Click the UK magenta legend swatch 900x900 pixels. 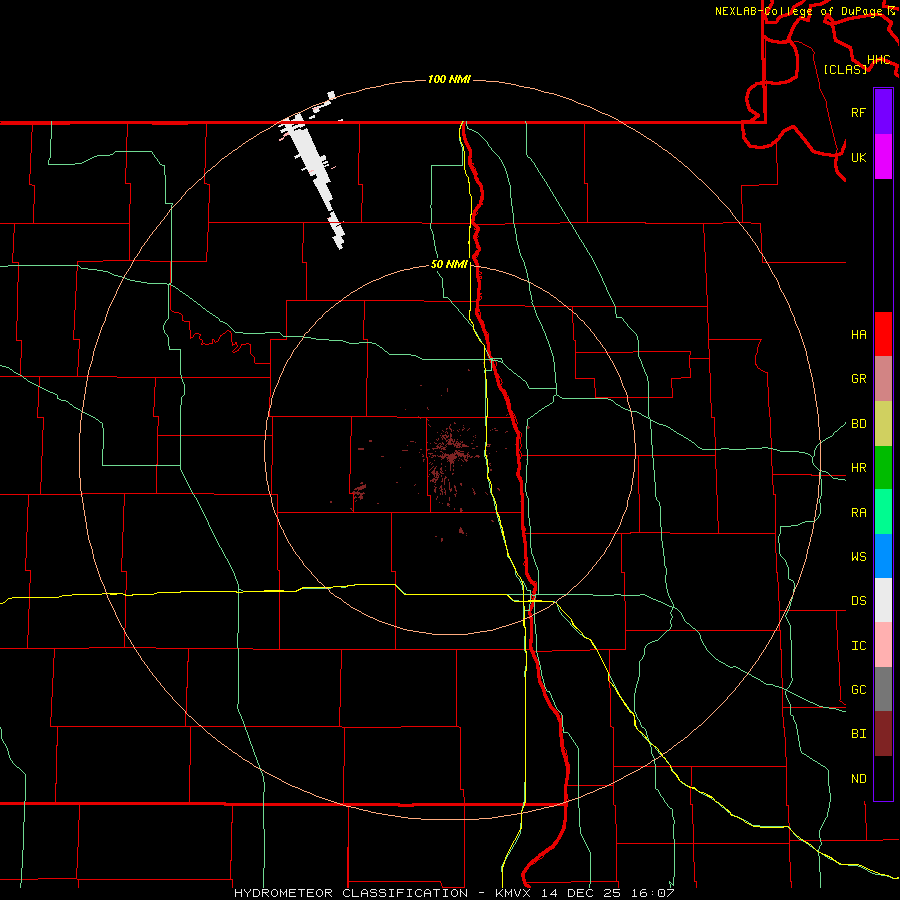883,157
